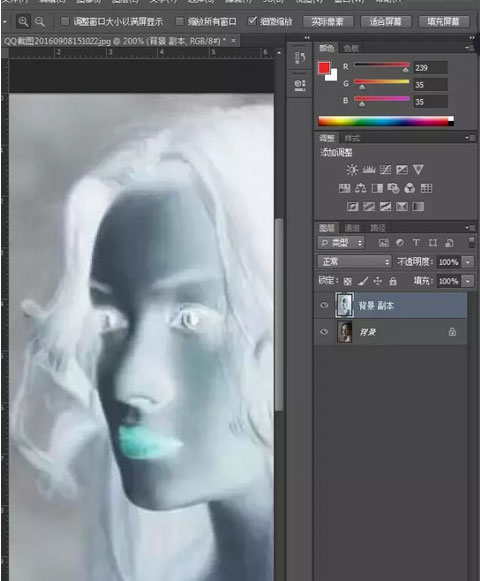Toggle the layer filtering switch on or off
480x581 pixels.
[x=471, y=243]
